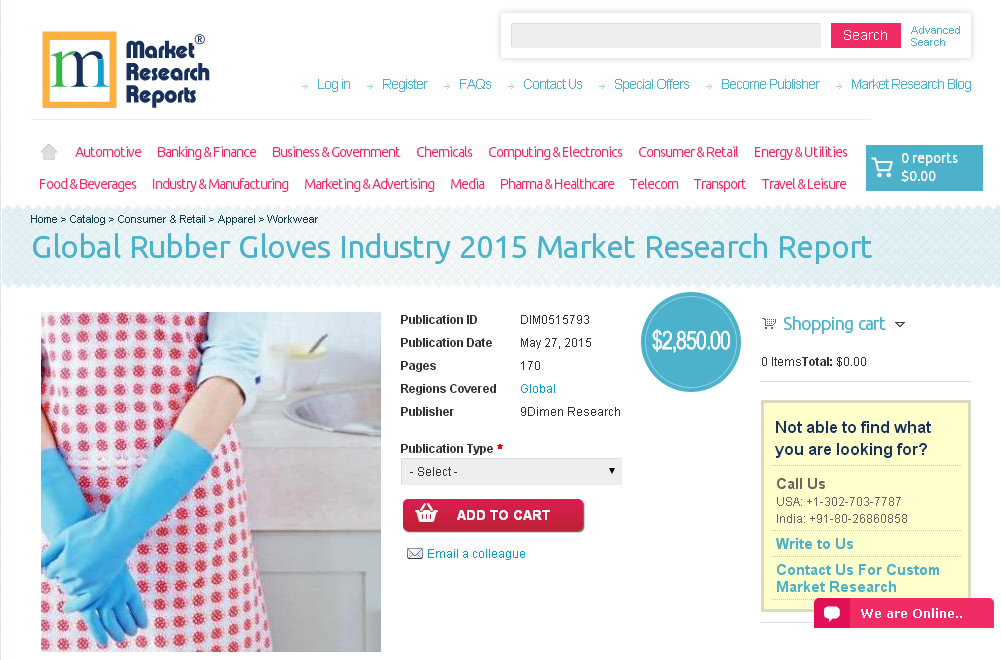Click the rubber gloves product image

click(x=211, y=482)
